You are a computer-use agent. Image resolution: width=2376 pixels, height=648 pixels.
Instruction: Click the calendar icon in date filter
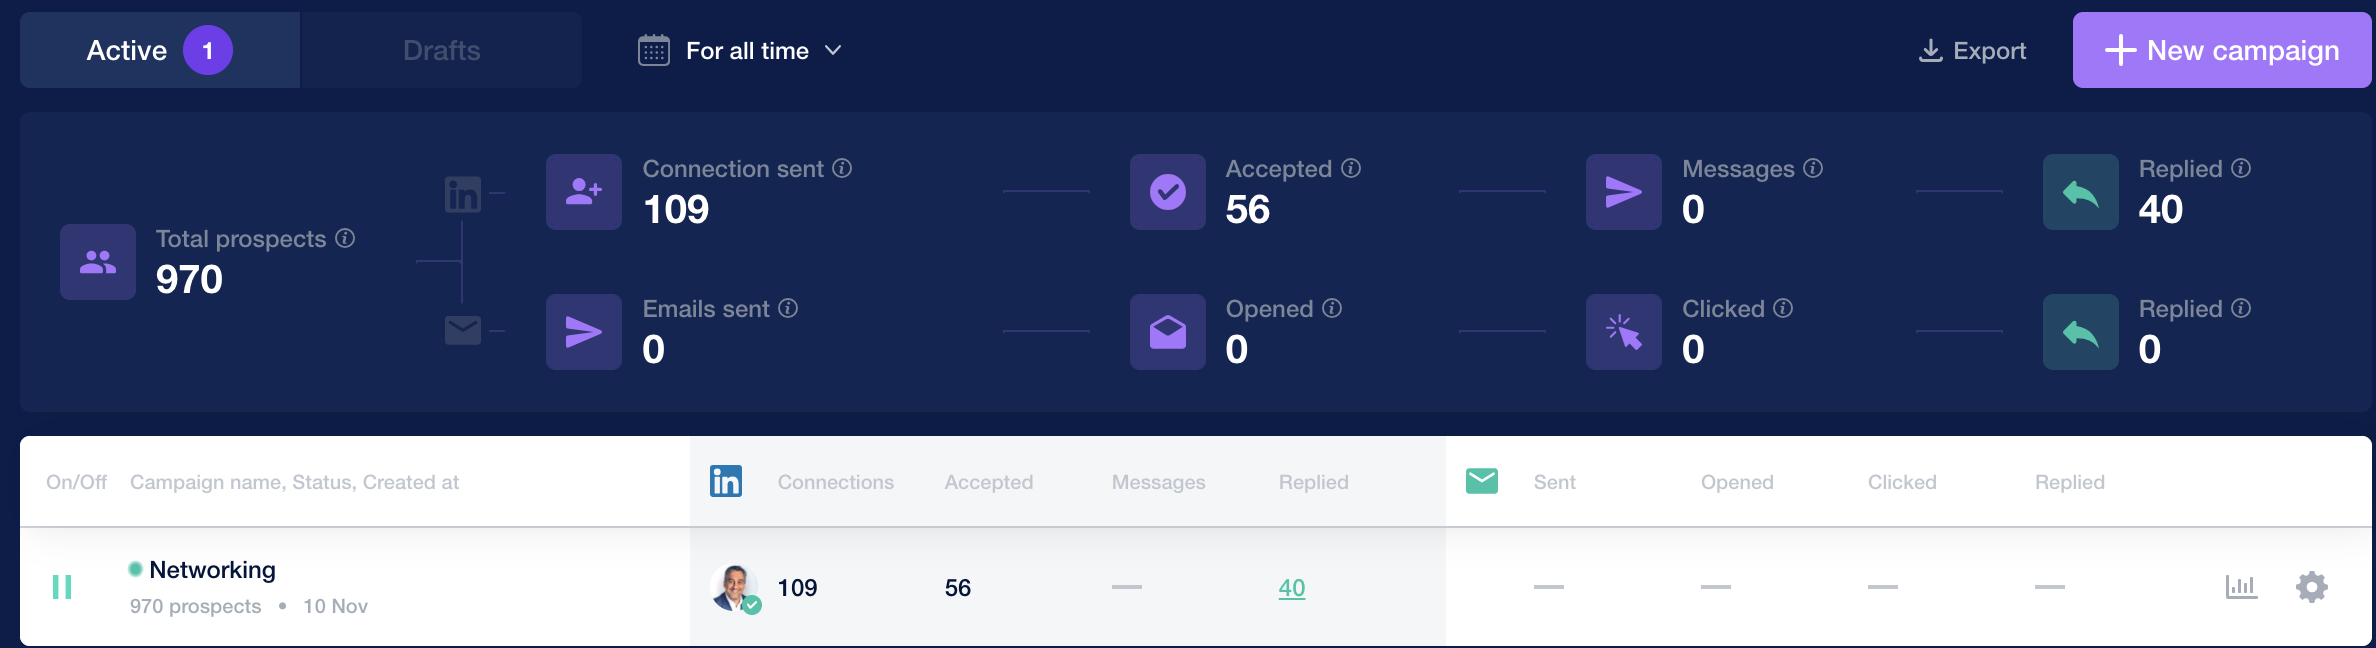(x=654, y=50)
